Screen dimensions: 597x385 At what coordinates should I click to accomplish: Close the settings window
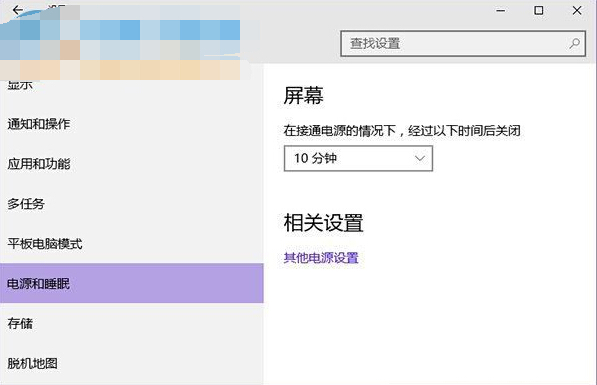577,10
